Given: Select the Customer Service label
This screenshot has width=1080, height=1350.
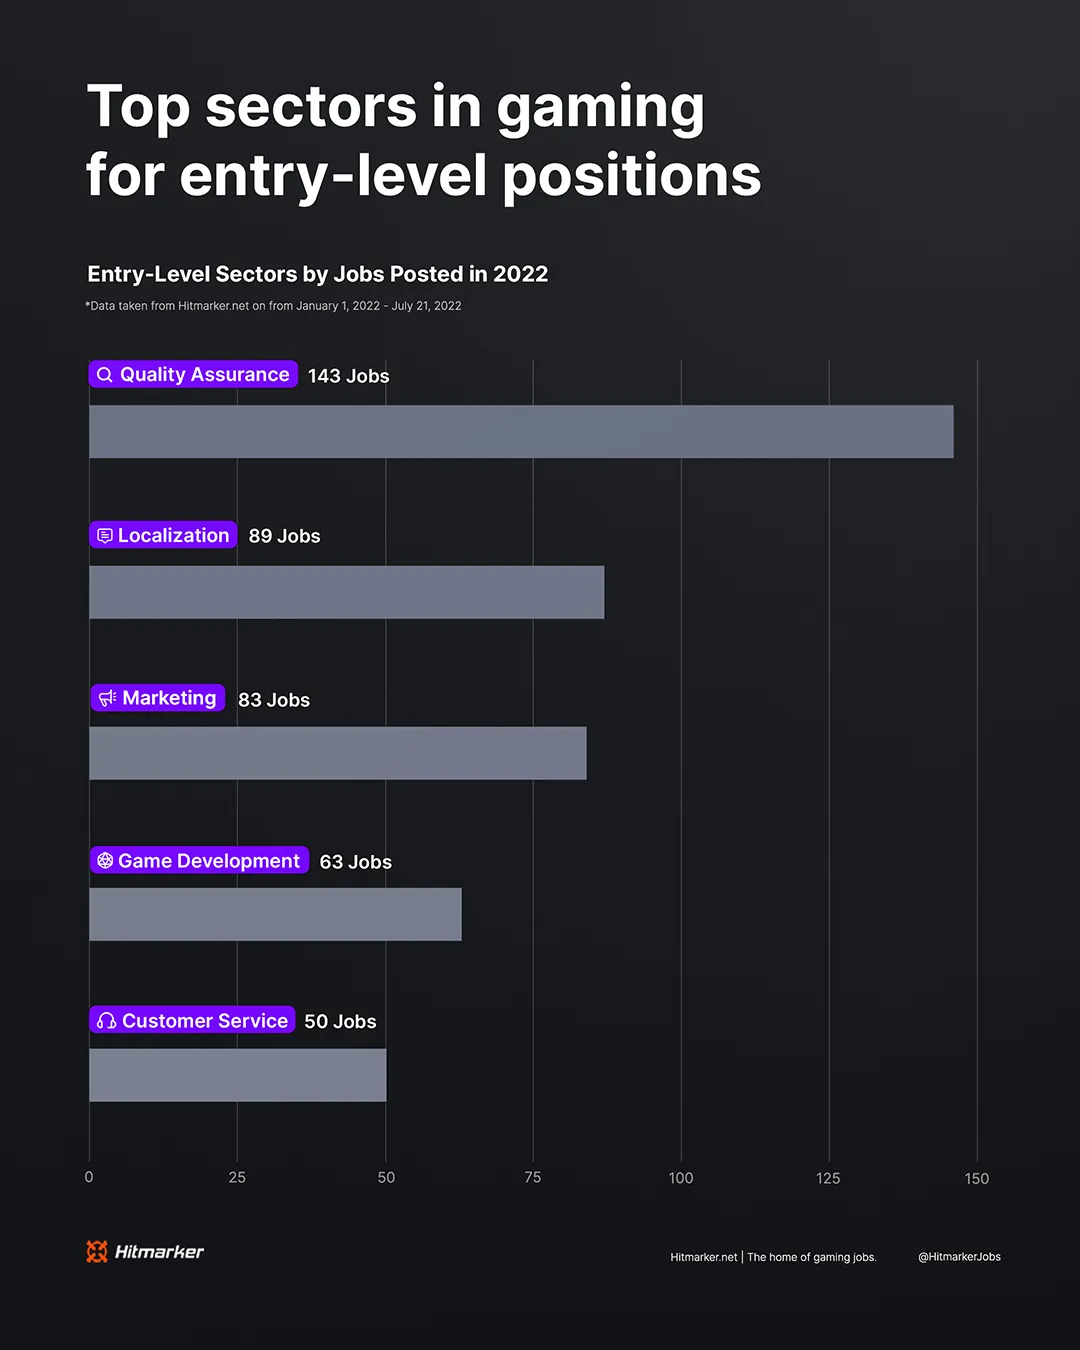Looking at the screenshot, I should coord(205,1021).
